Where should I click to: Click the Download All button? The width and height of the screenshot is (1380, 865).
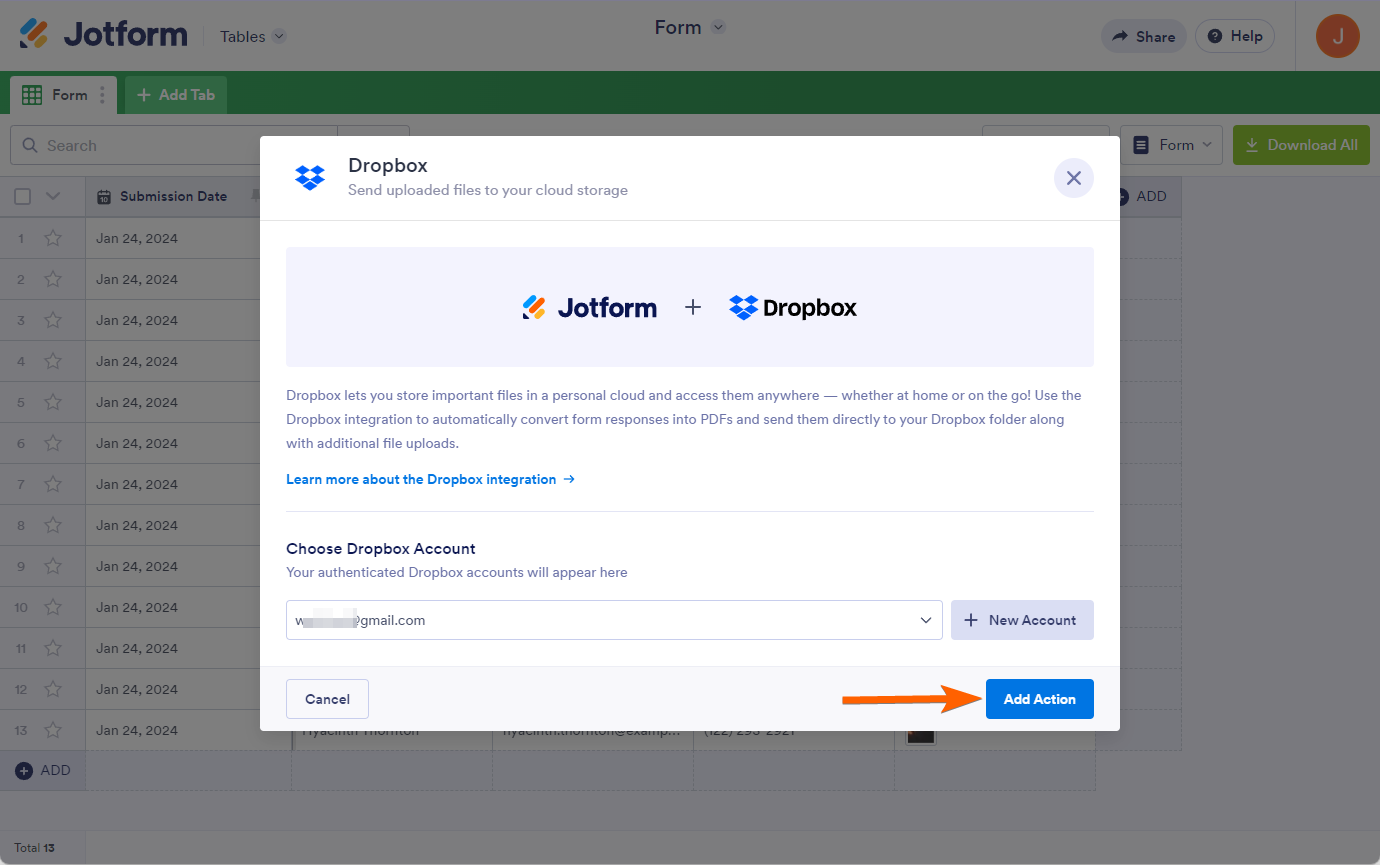pos(1301,145)
